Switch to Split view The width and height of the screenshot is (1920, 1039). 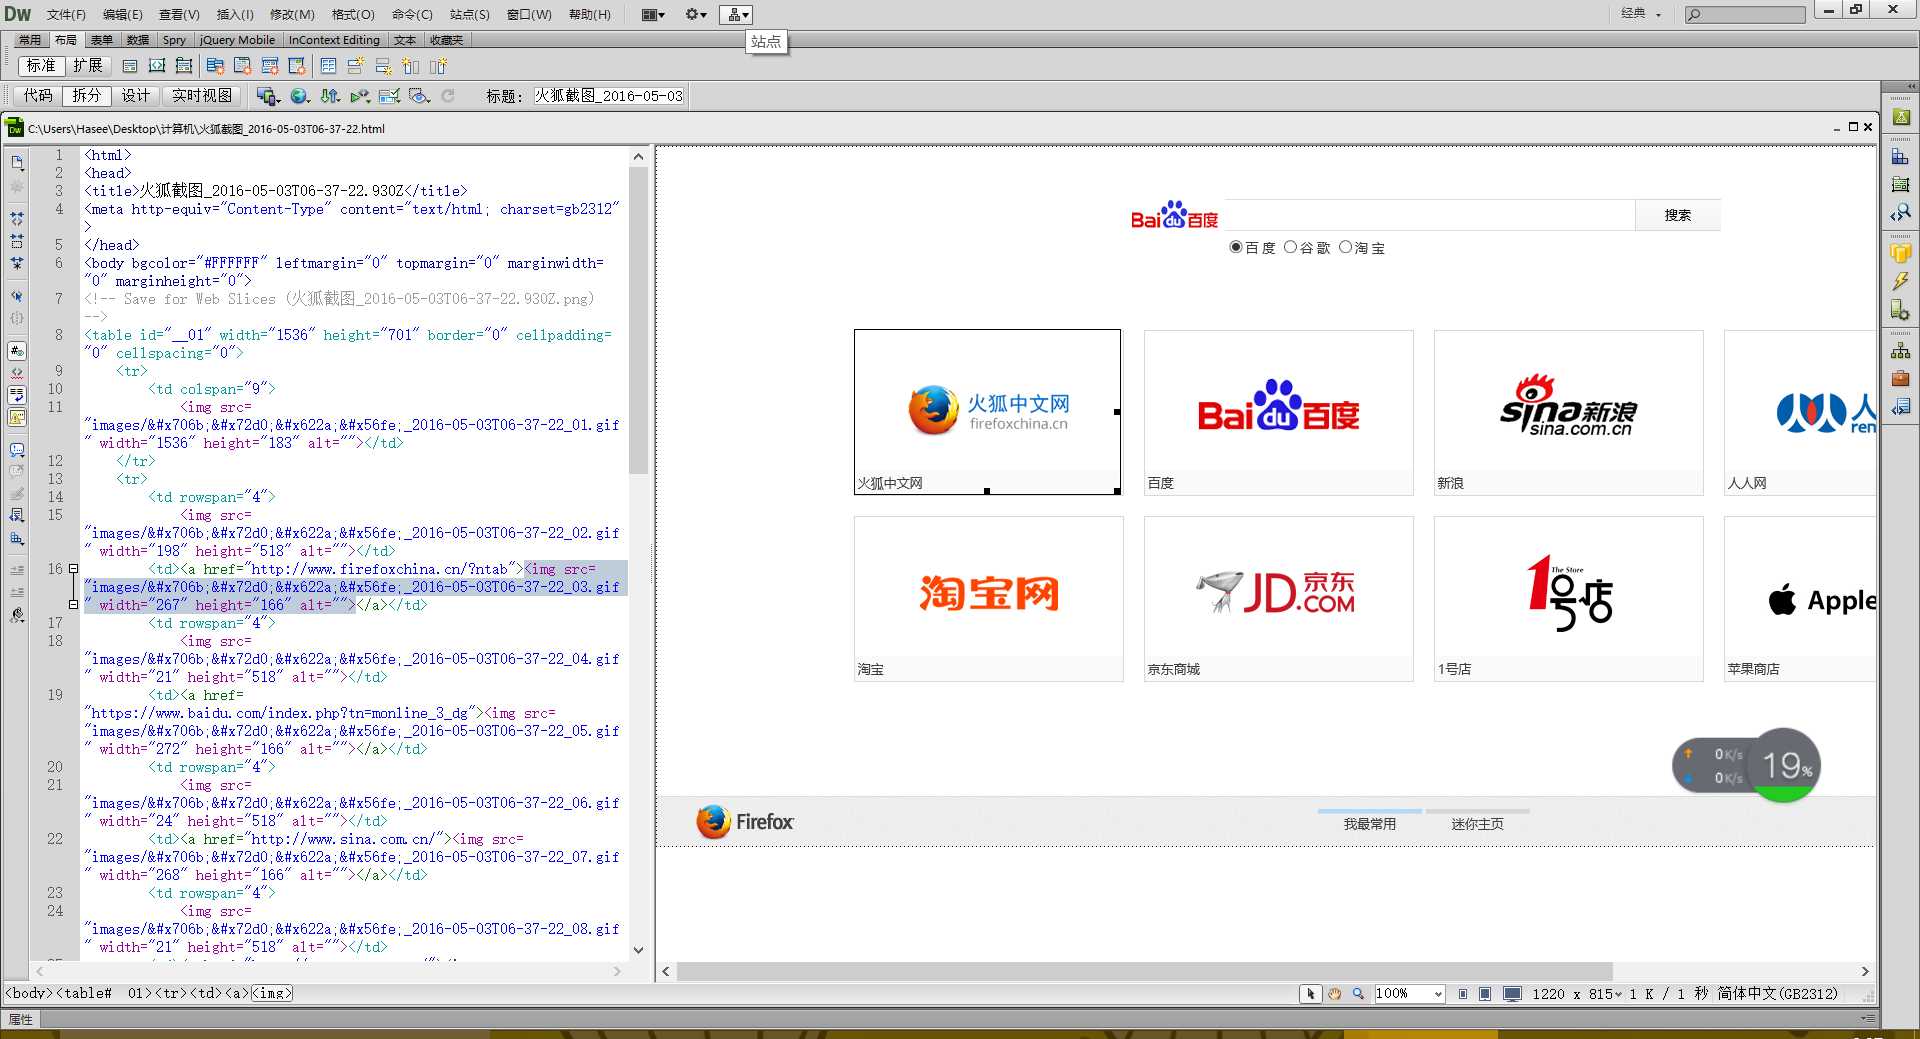tap(87, 96)
